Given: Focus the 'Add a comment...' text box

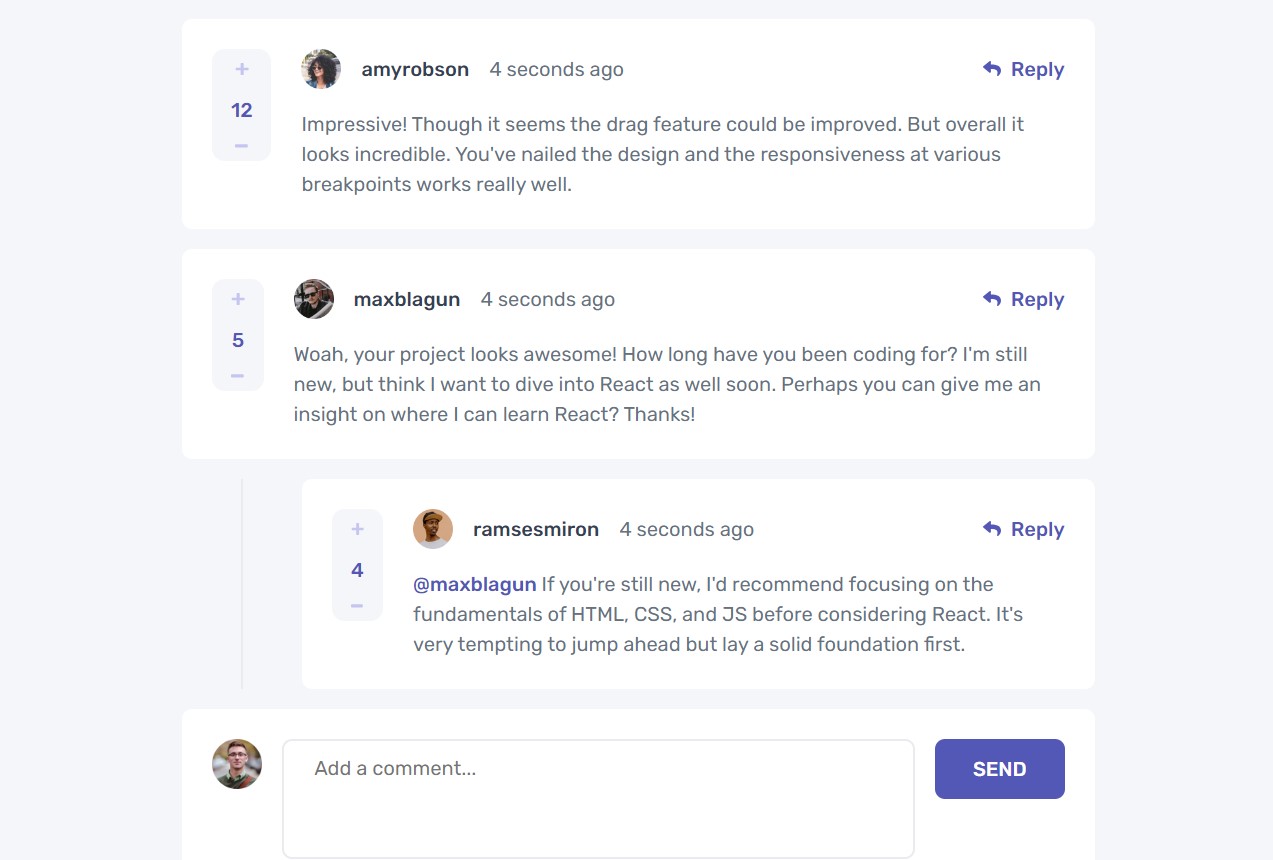Looking at the screenshot, I should pyautogui.click(x=598, y=798).
